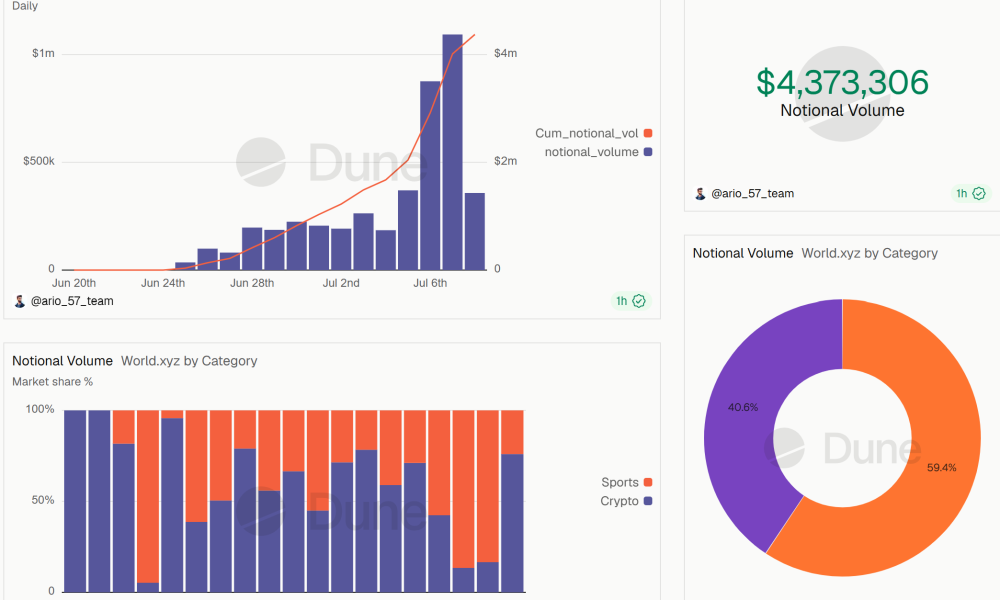
Task: Toggle the Sports legend entry
Action: coord(626,482)
